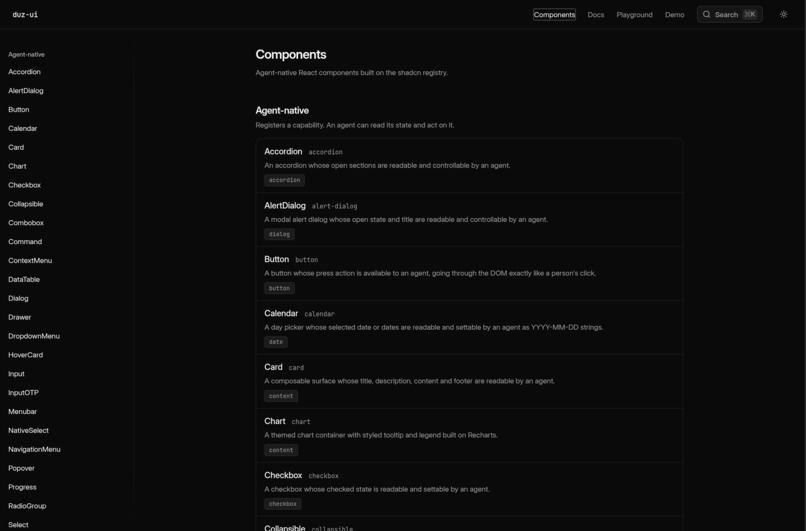Go to the duz-ui home logo
The image size is (806, 531).
(25, 14)
